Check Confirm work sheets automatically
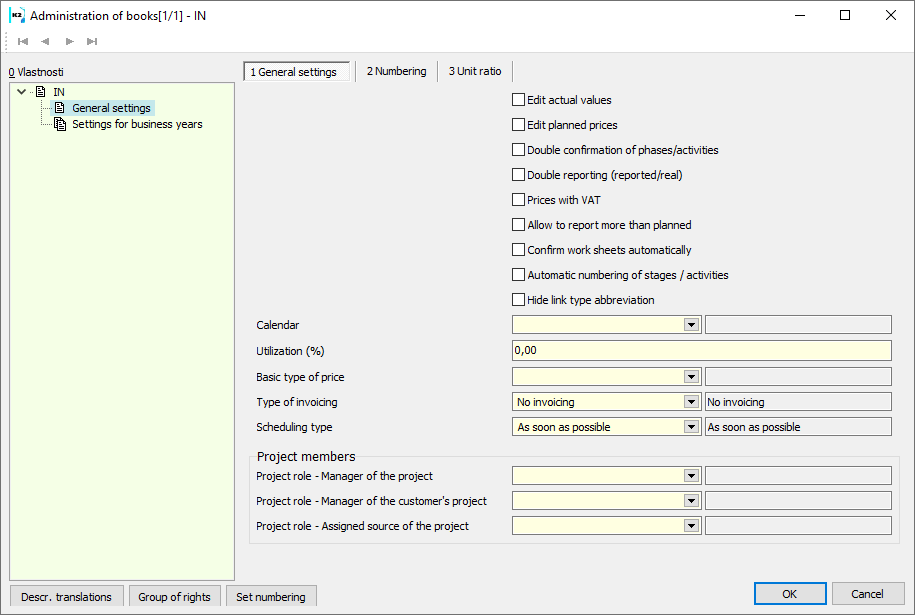The height and width of the screenshot is (615, 915). point(518,250)
